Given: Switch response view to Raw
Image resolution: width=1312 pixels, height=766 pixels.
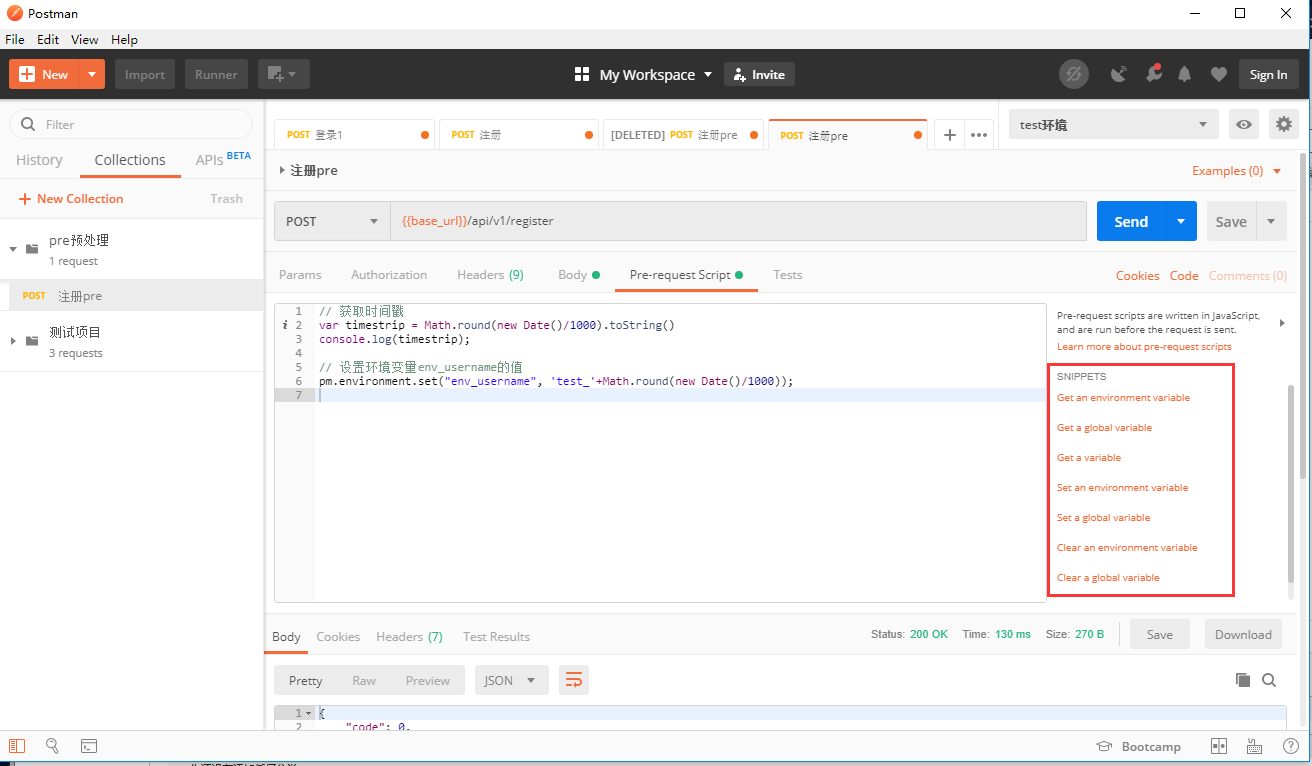Looking at the screenshot, I should click(364, 680).
